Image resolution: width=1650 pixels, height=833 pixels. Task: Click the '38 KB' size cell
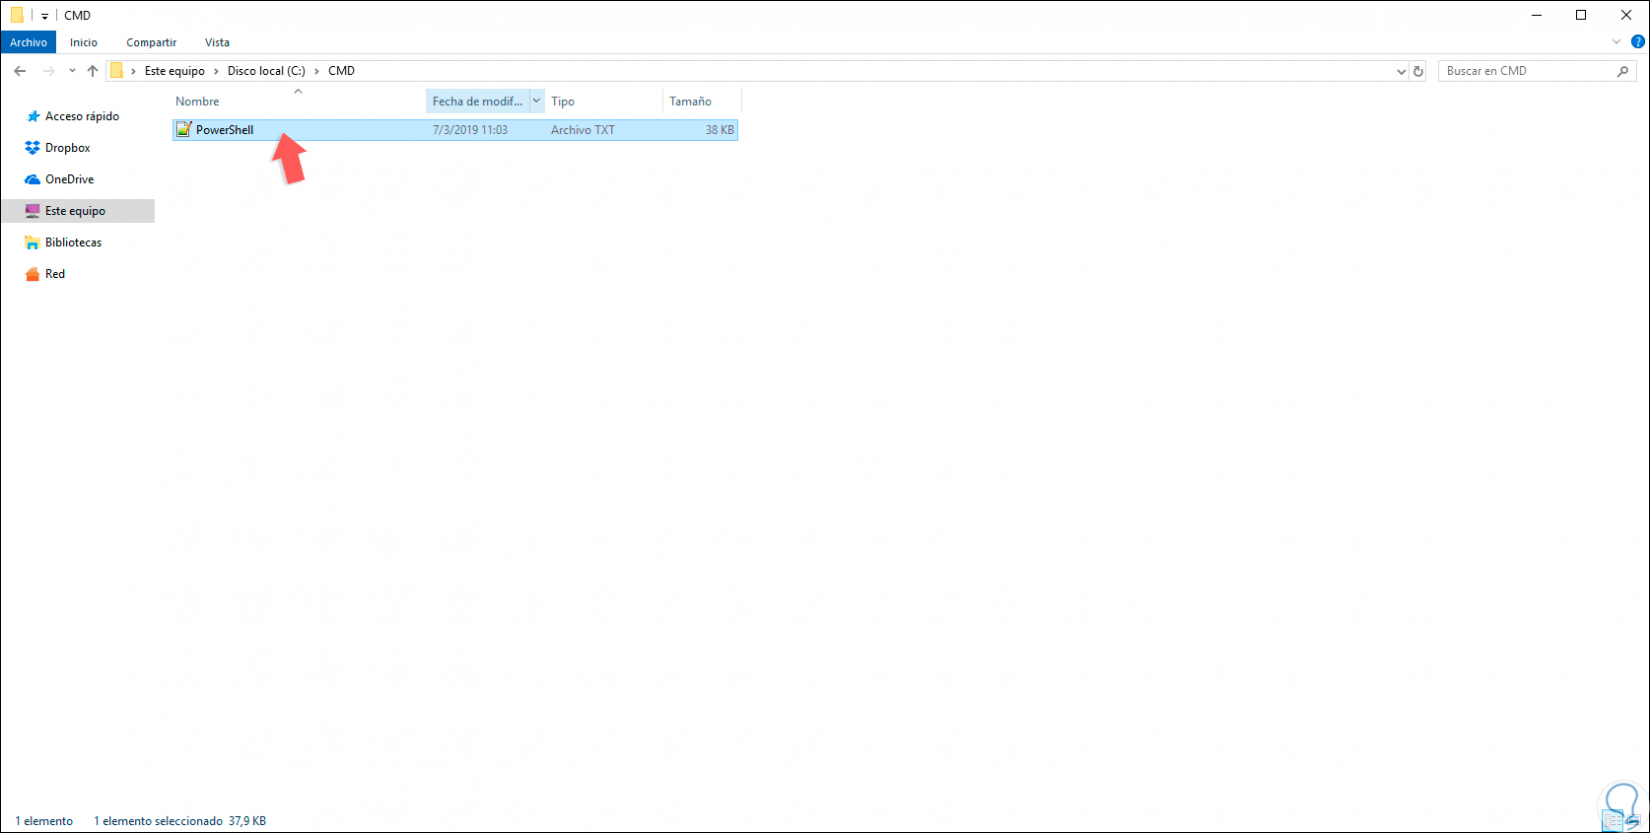point(720,130)
